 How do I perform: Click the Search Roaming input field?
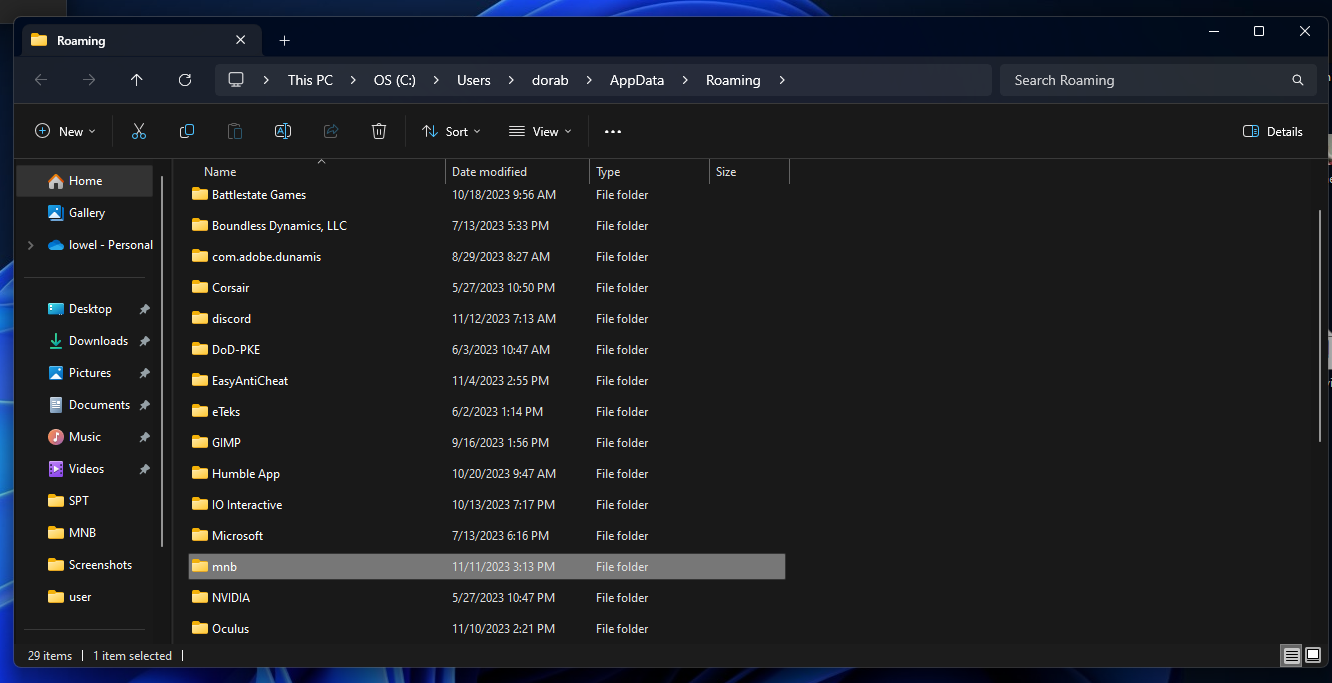pyautogui.click(x=1146, y=80)
